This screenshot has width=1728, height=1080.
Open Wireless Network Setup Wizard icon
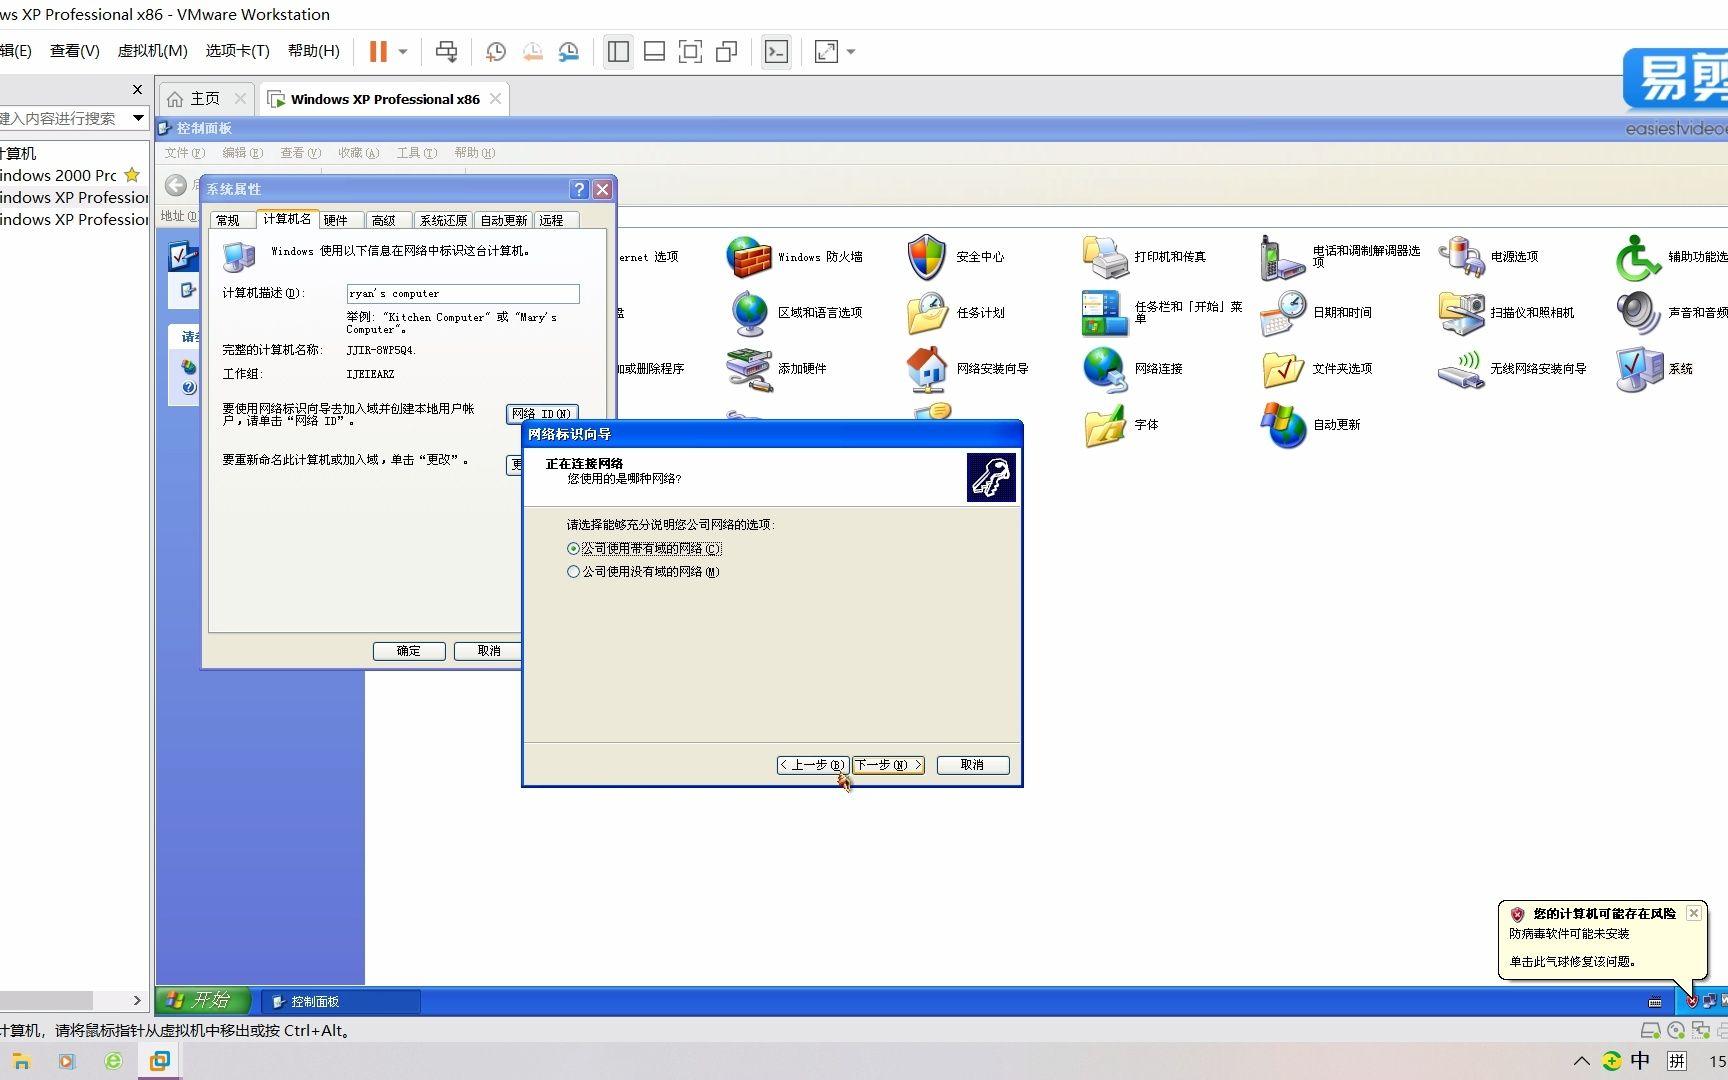1461,369
